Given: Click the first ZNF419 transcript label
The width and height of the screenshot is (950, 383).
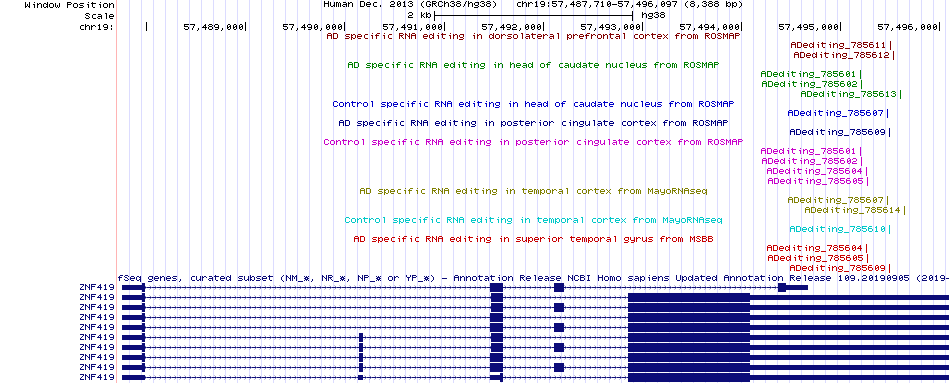Looking at the screenshot, I should click(x=97, y=287).
